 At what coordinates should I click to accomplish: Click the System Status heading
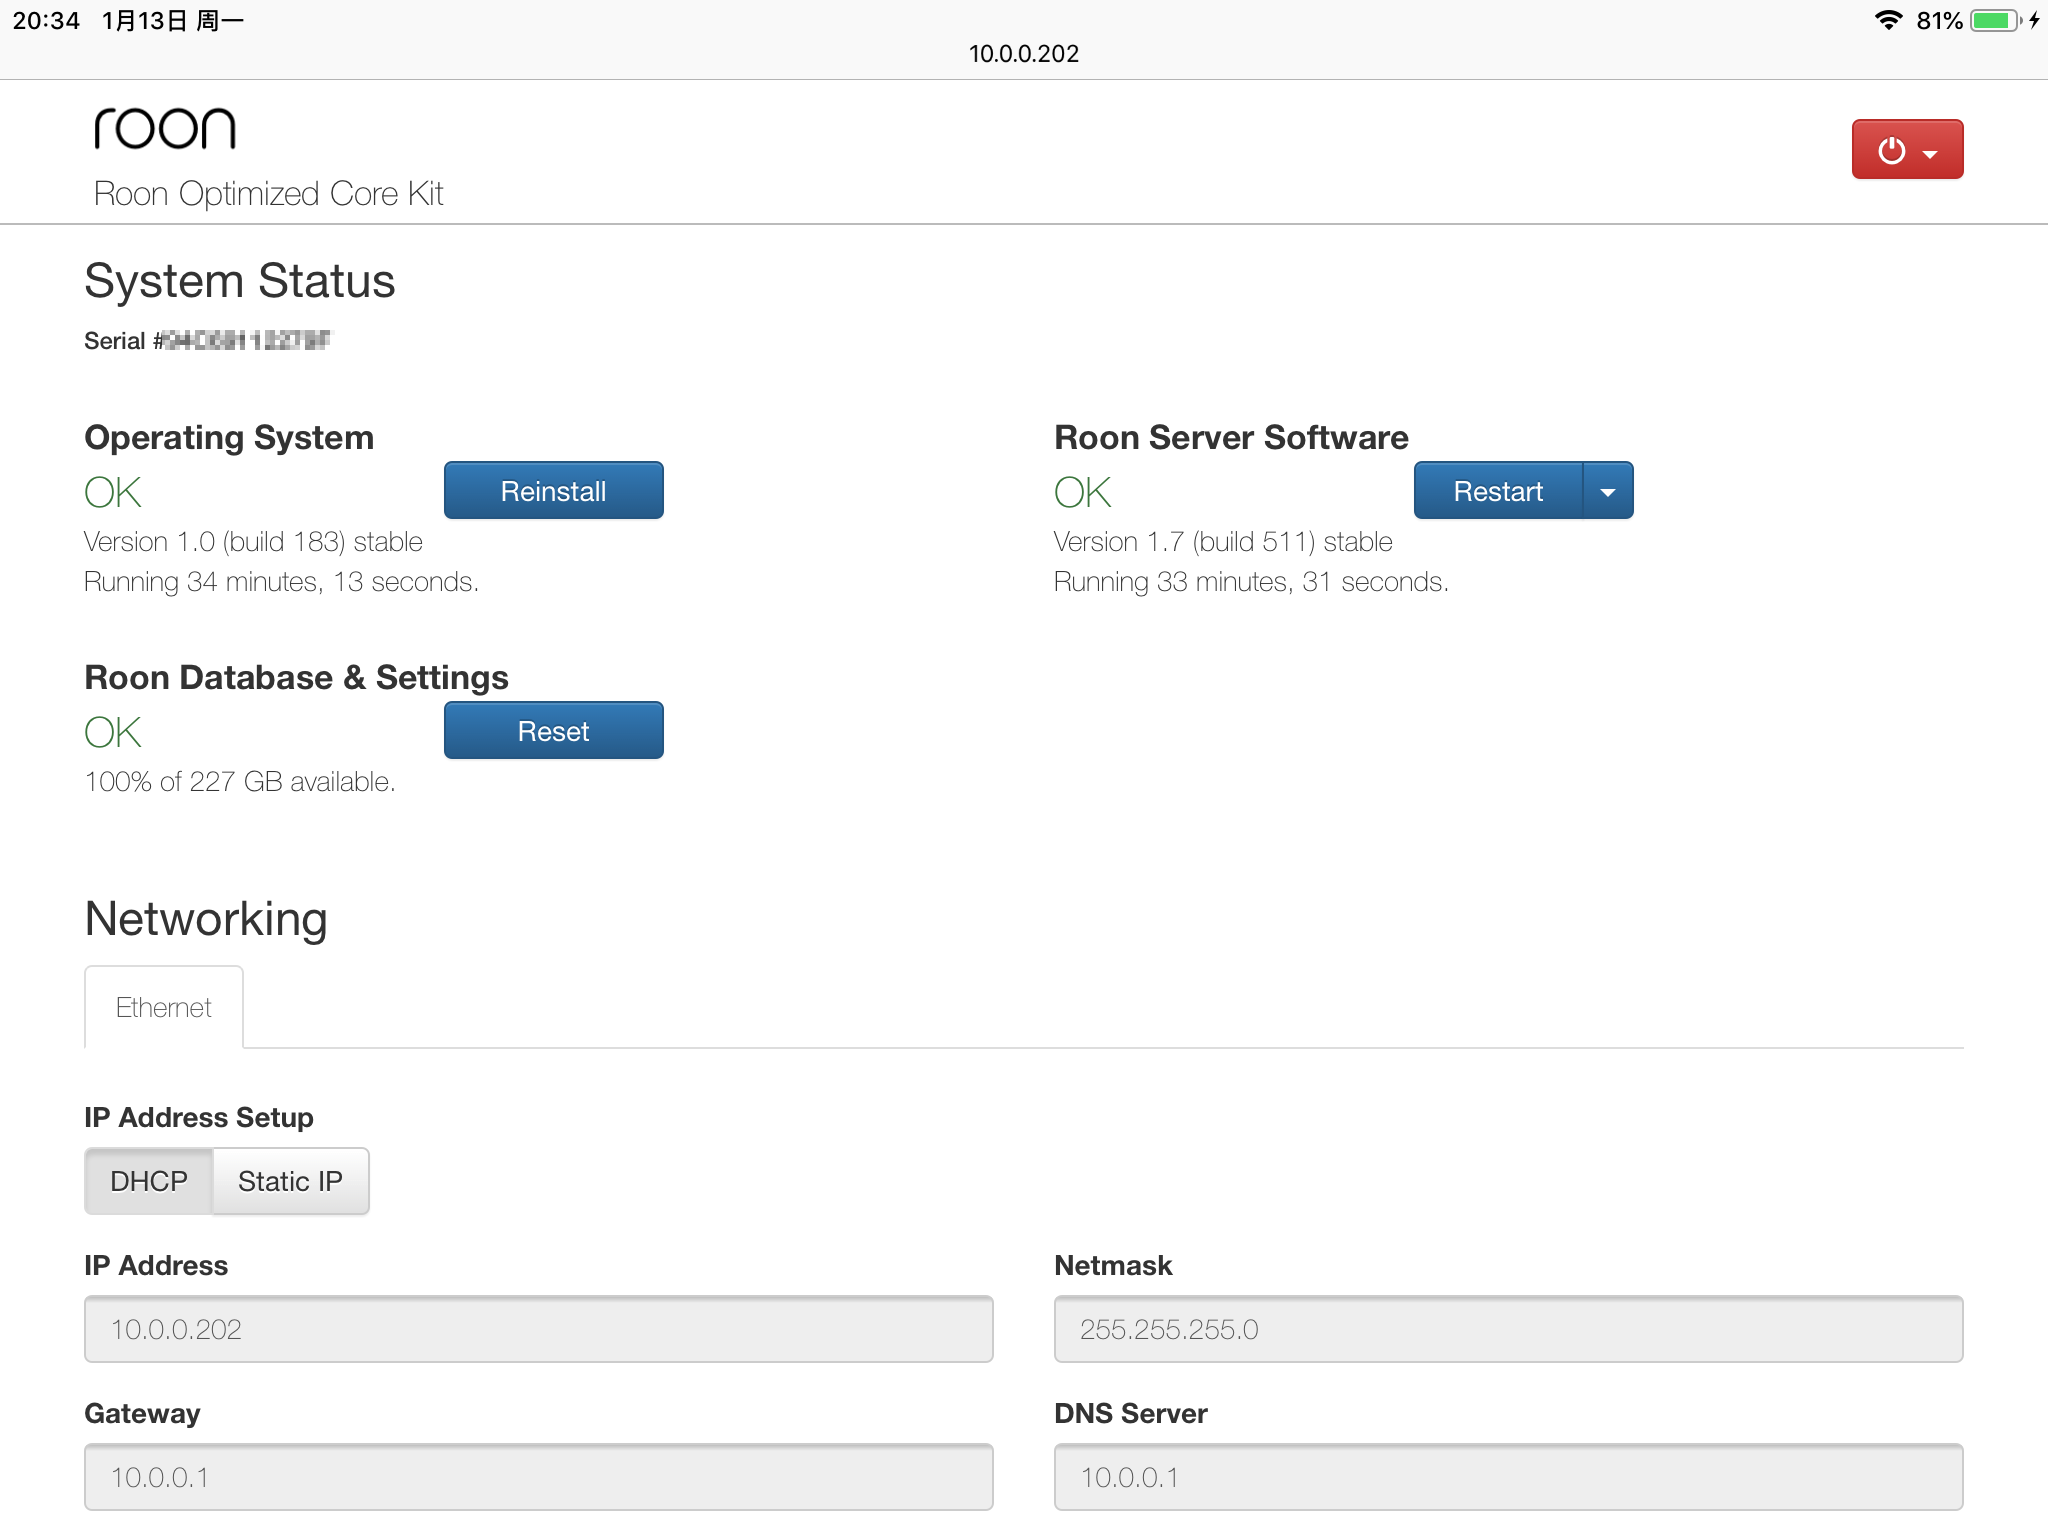(x=240, y=281)
